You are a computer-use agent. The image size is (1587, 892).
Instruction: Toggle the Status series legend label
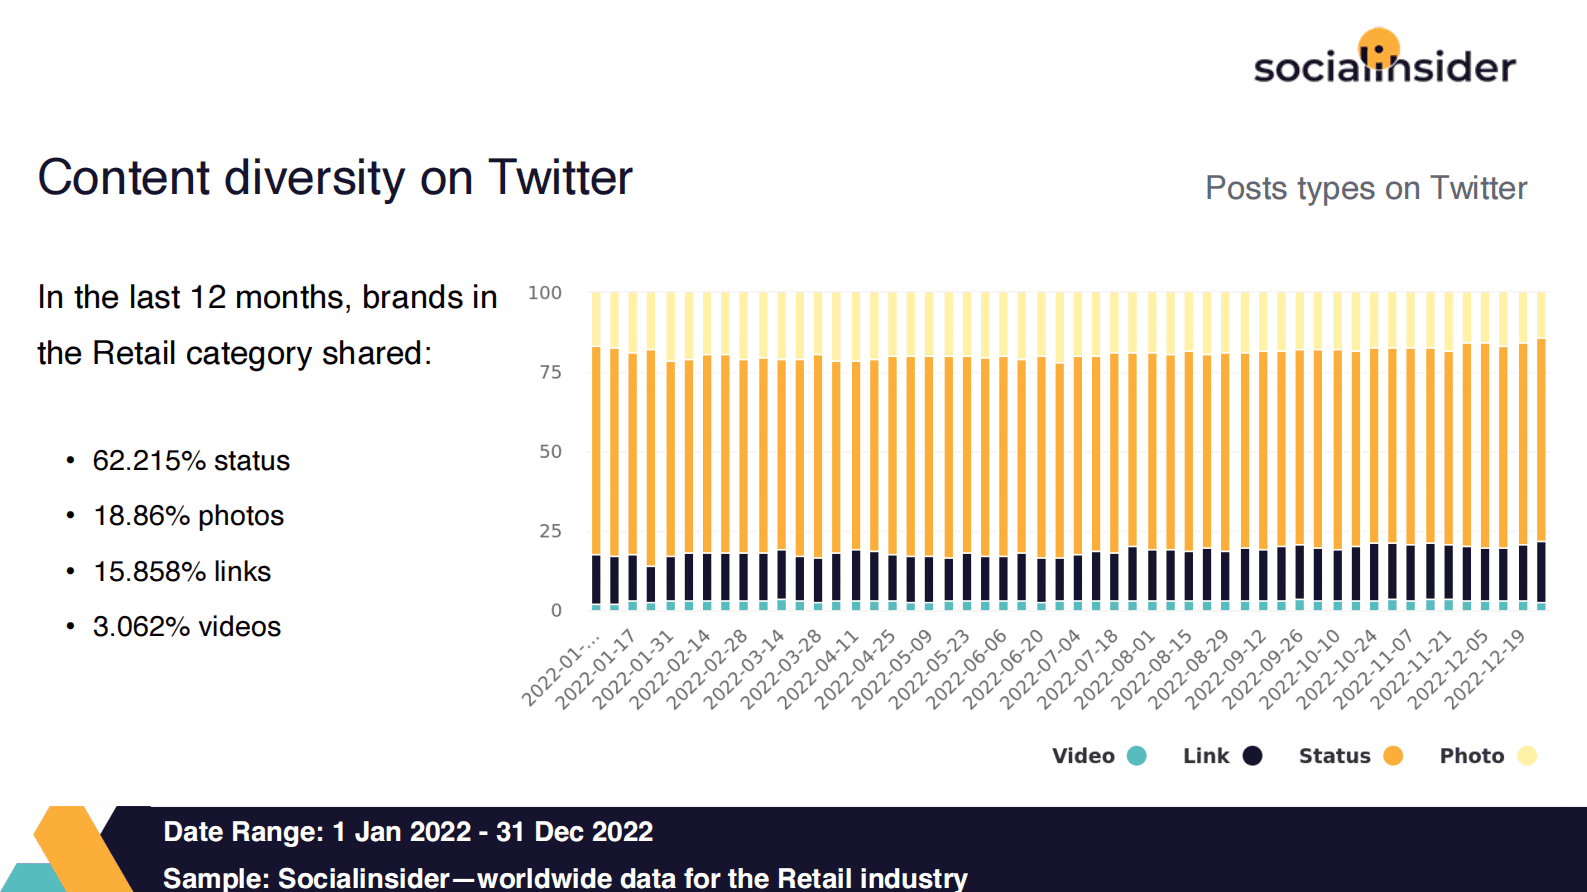click(x=1334, y=756)
